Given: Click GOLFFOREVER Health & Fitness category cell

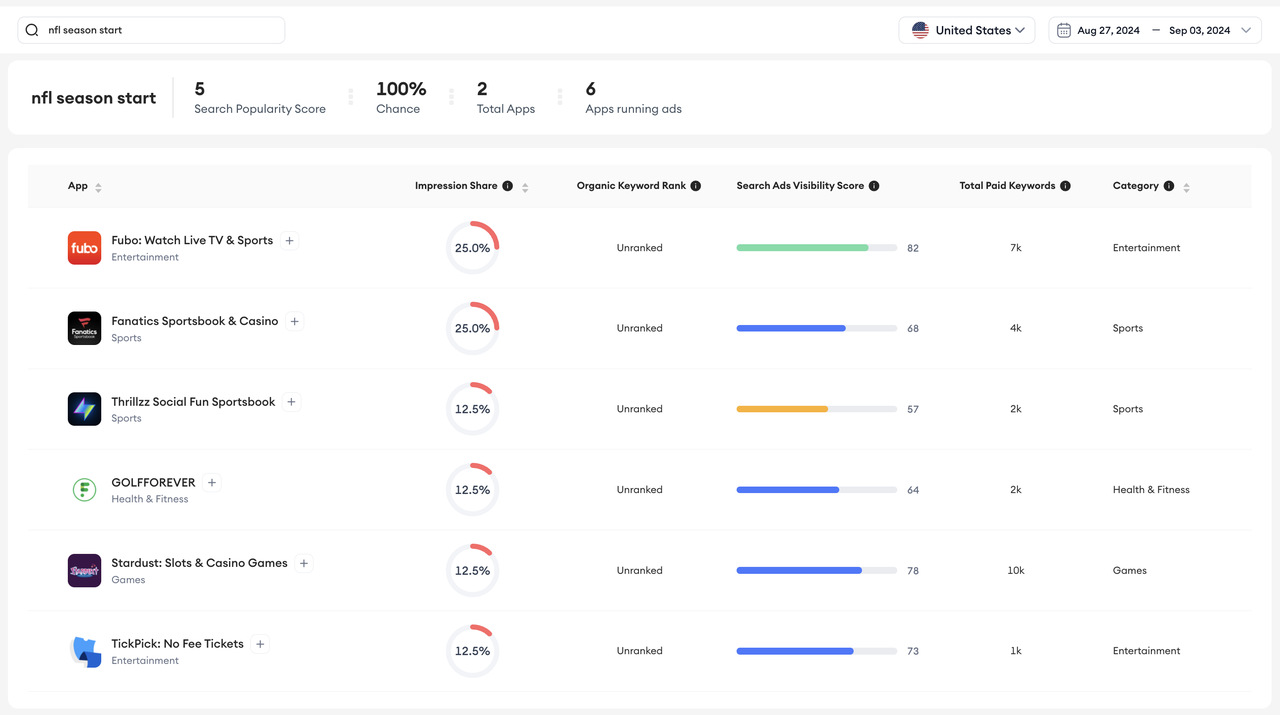Looking at the screenshot, I should (1151, 490).
